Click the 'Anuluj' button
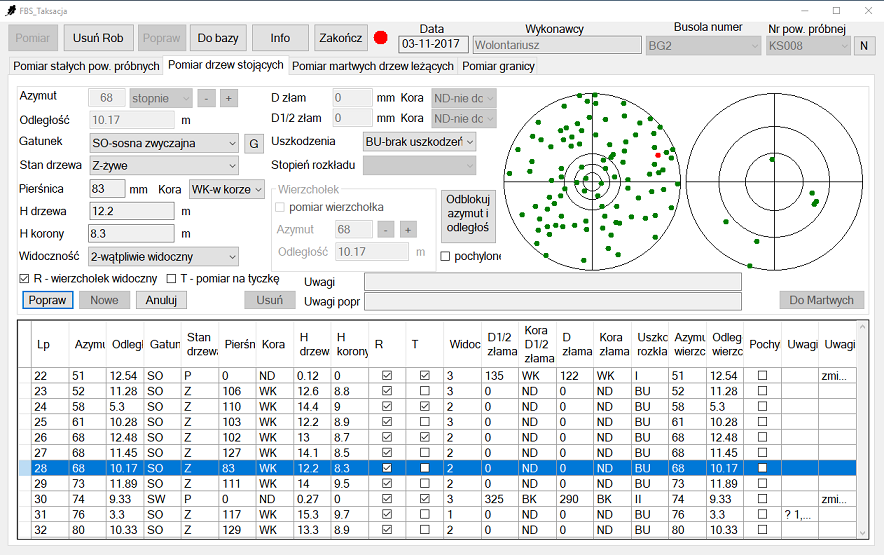This screenshot has height=555, width=884. click(x=161, y=300)
